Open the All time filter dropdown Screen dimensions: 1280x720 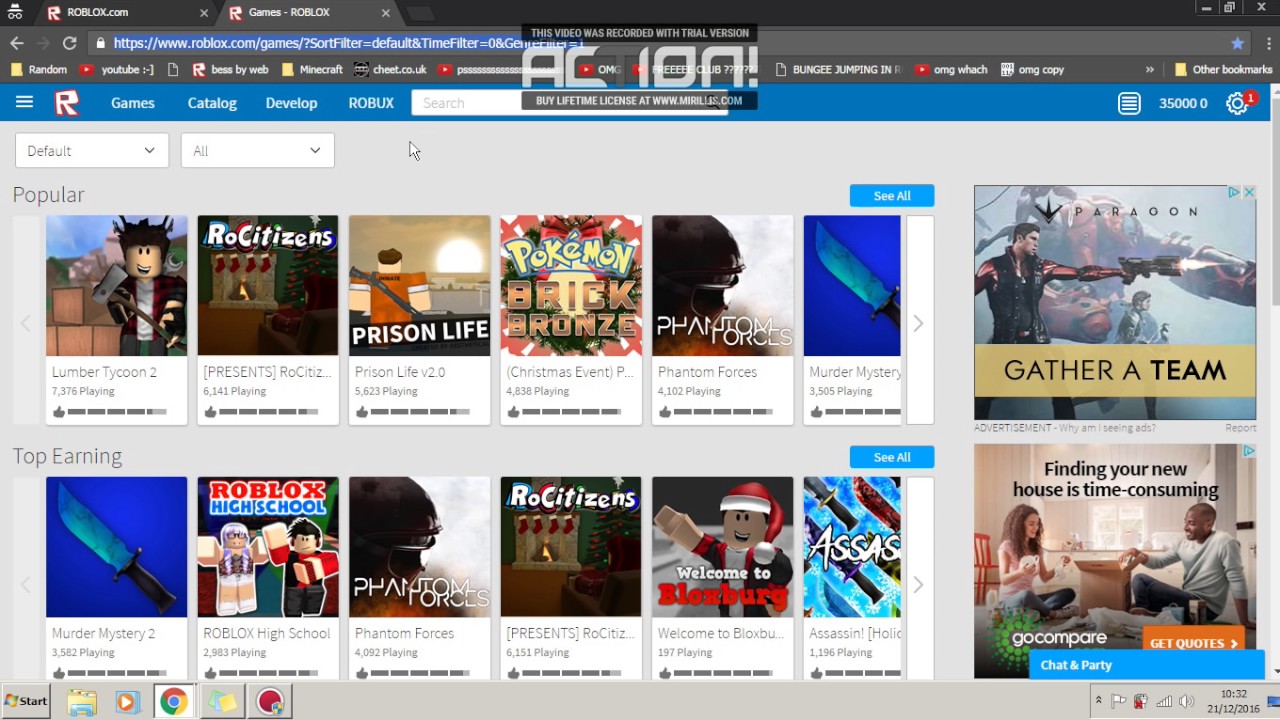(257, 151)
